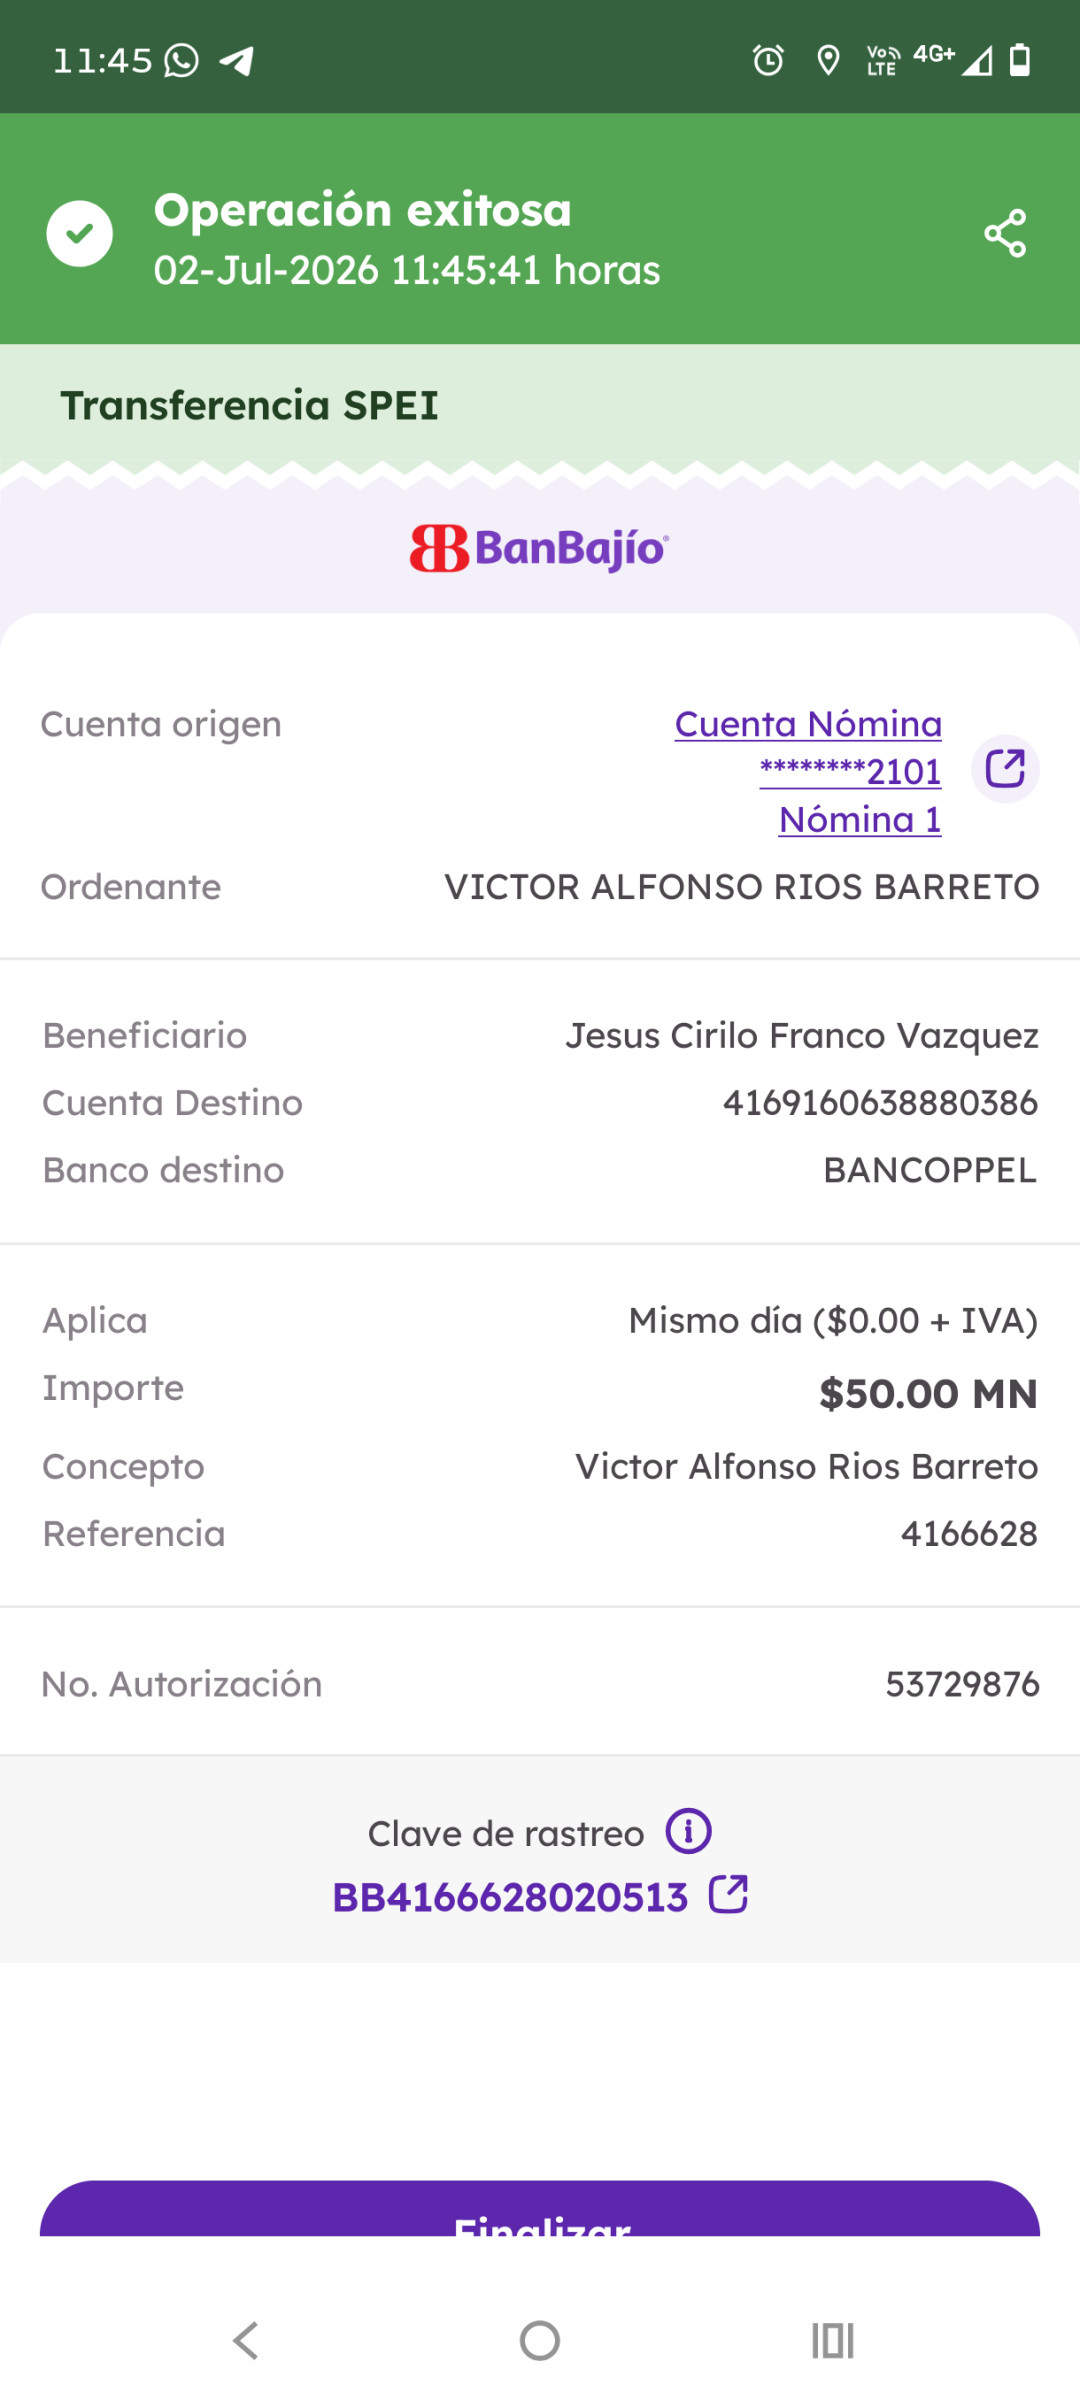Open the masked account number ending in 2101

(850, 771)
